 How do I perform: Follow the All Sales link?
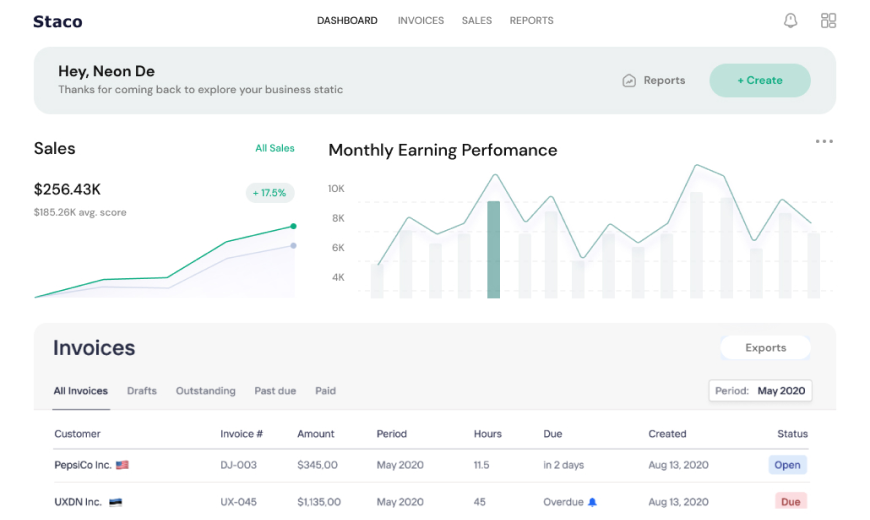[274, 148]
